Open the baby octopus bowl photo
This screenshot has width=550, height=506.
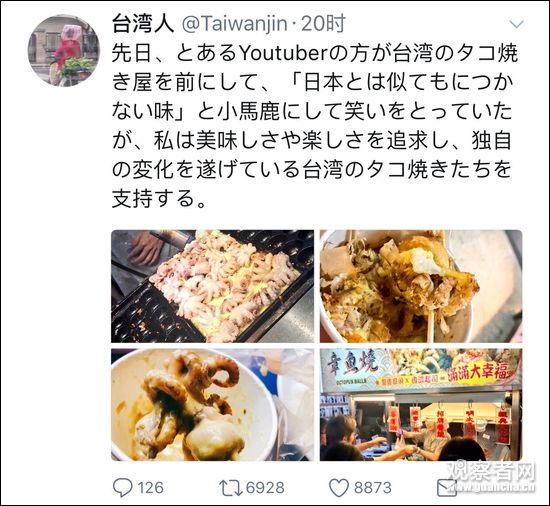tap(213, 405)
